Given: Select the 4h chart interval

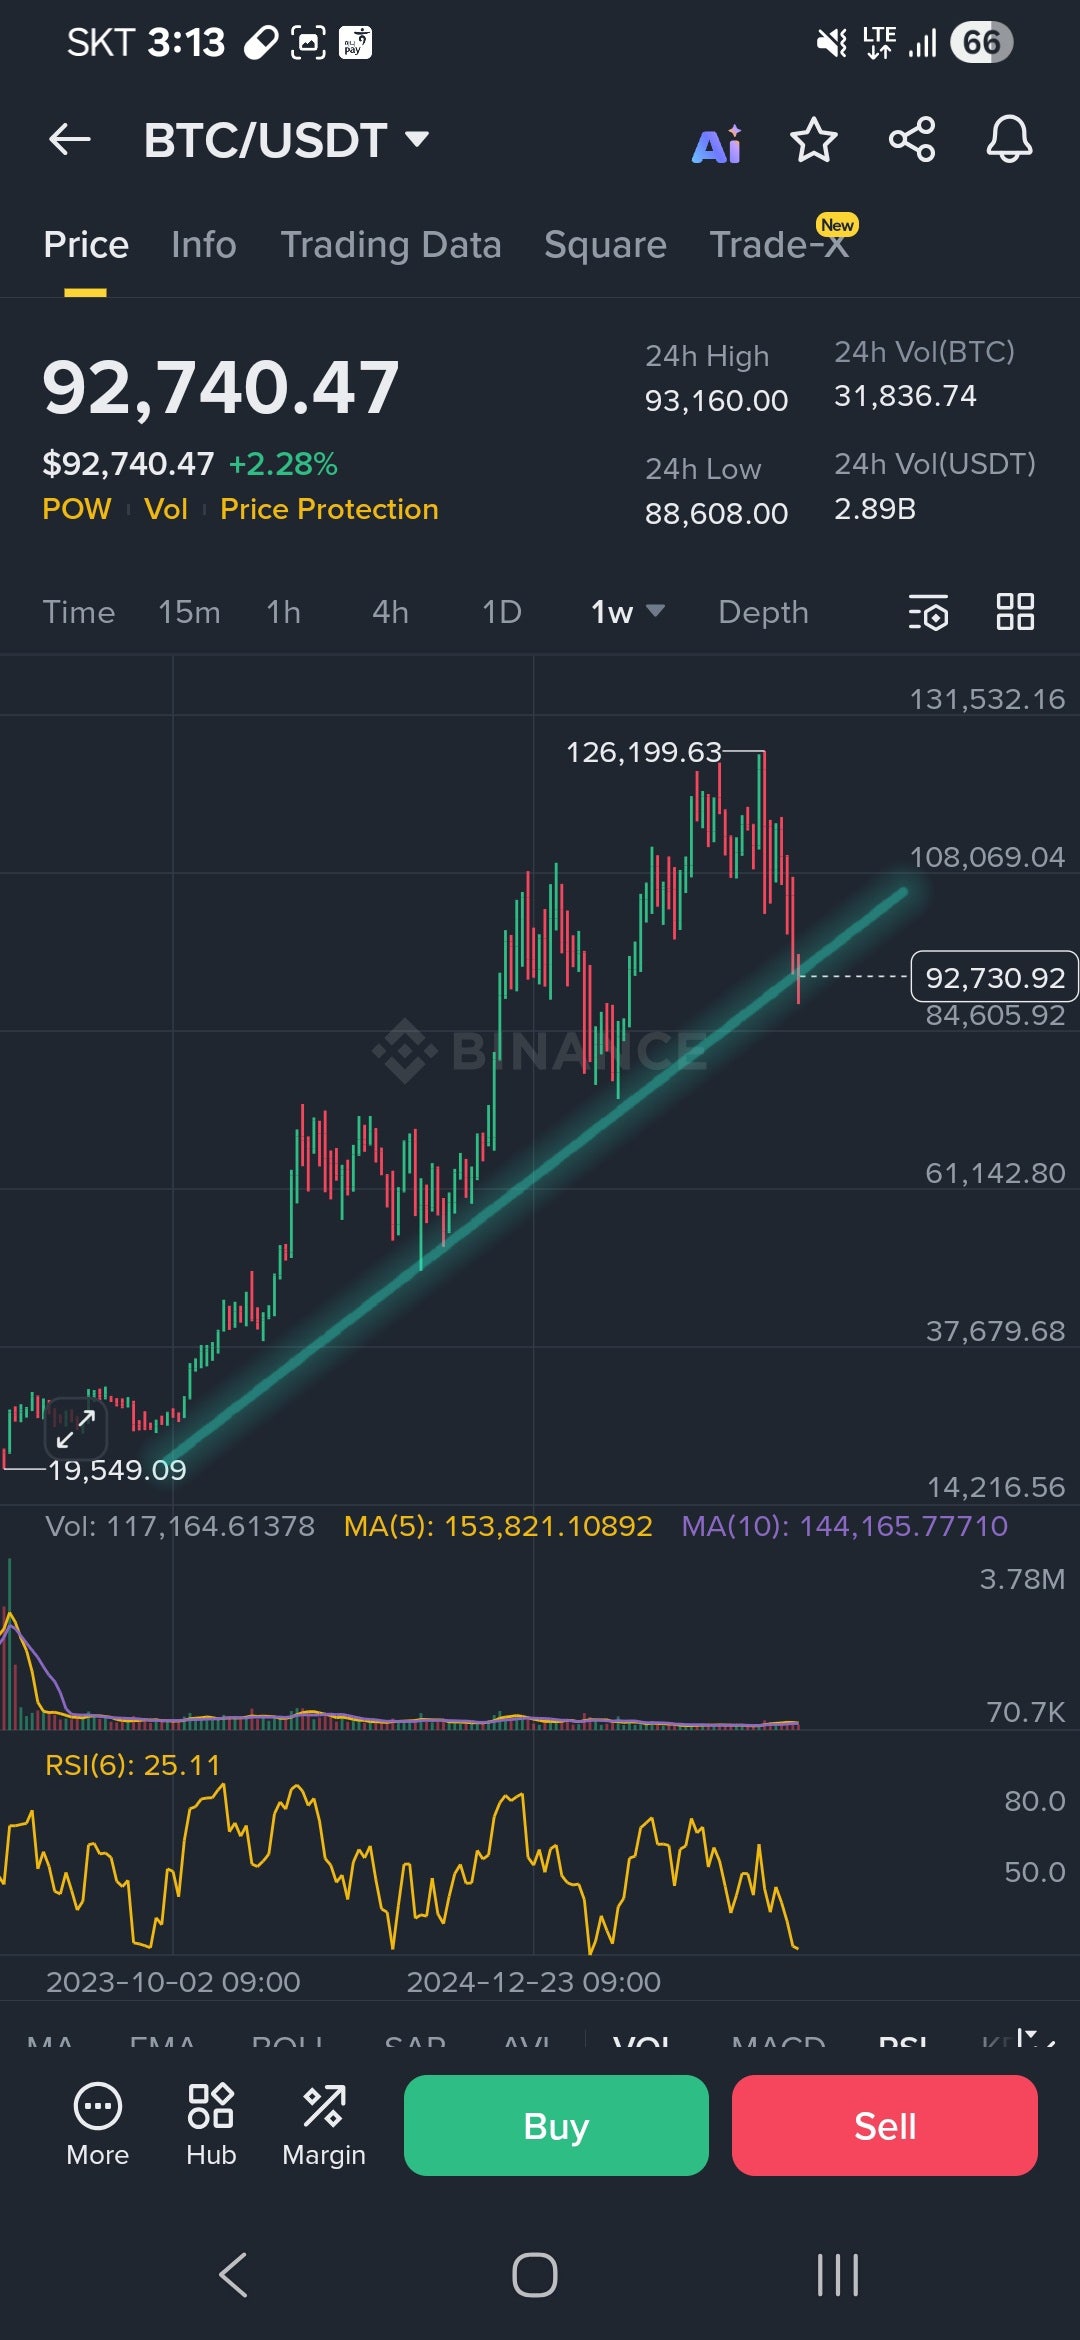Looking at the screenshot, I should tap(390, 612).
